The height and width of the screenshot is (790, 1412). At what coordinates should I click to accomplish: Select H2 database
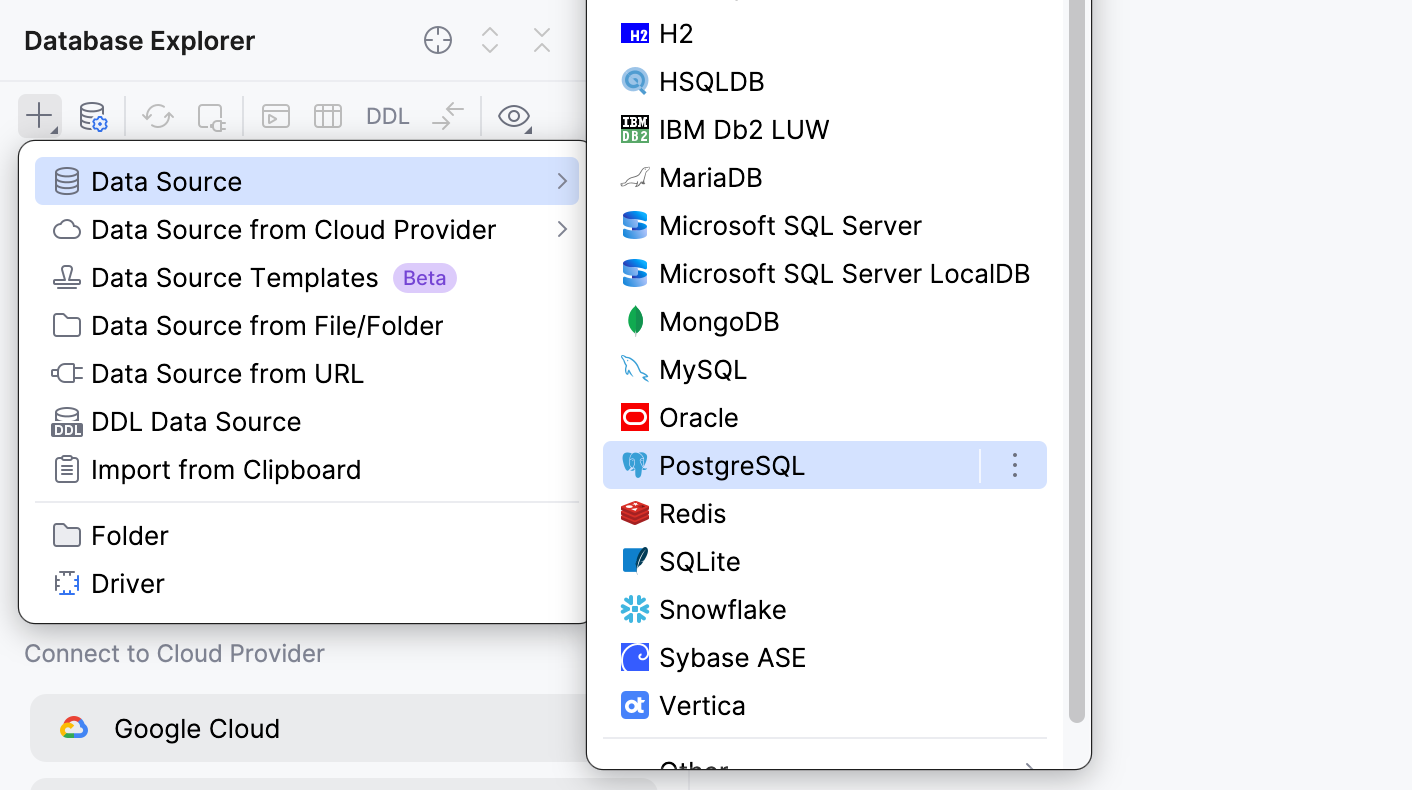[825, 33]
